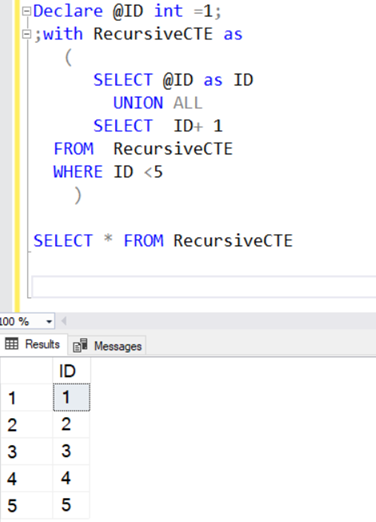The height and width of the screenshot is (522, 376).
Task: Select row header number 2
Action: [27, 425]
